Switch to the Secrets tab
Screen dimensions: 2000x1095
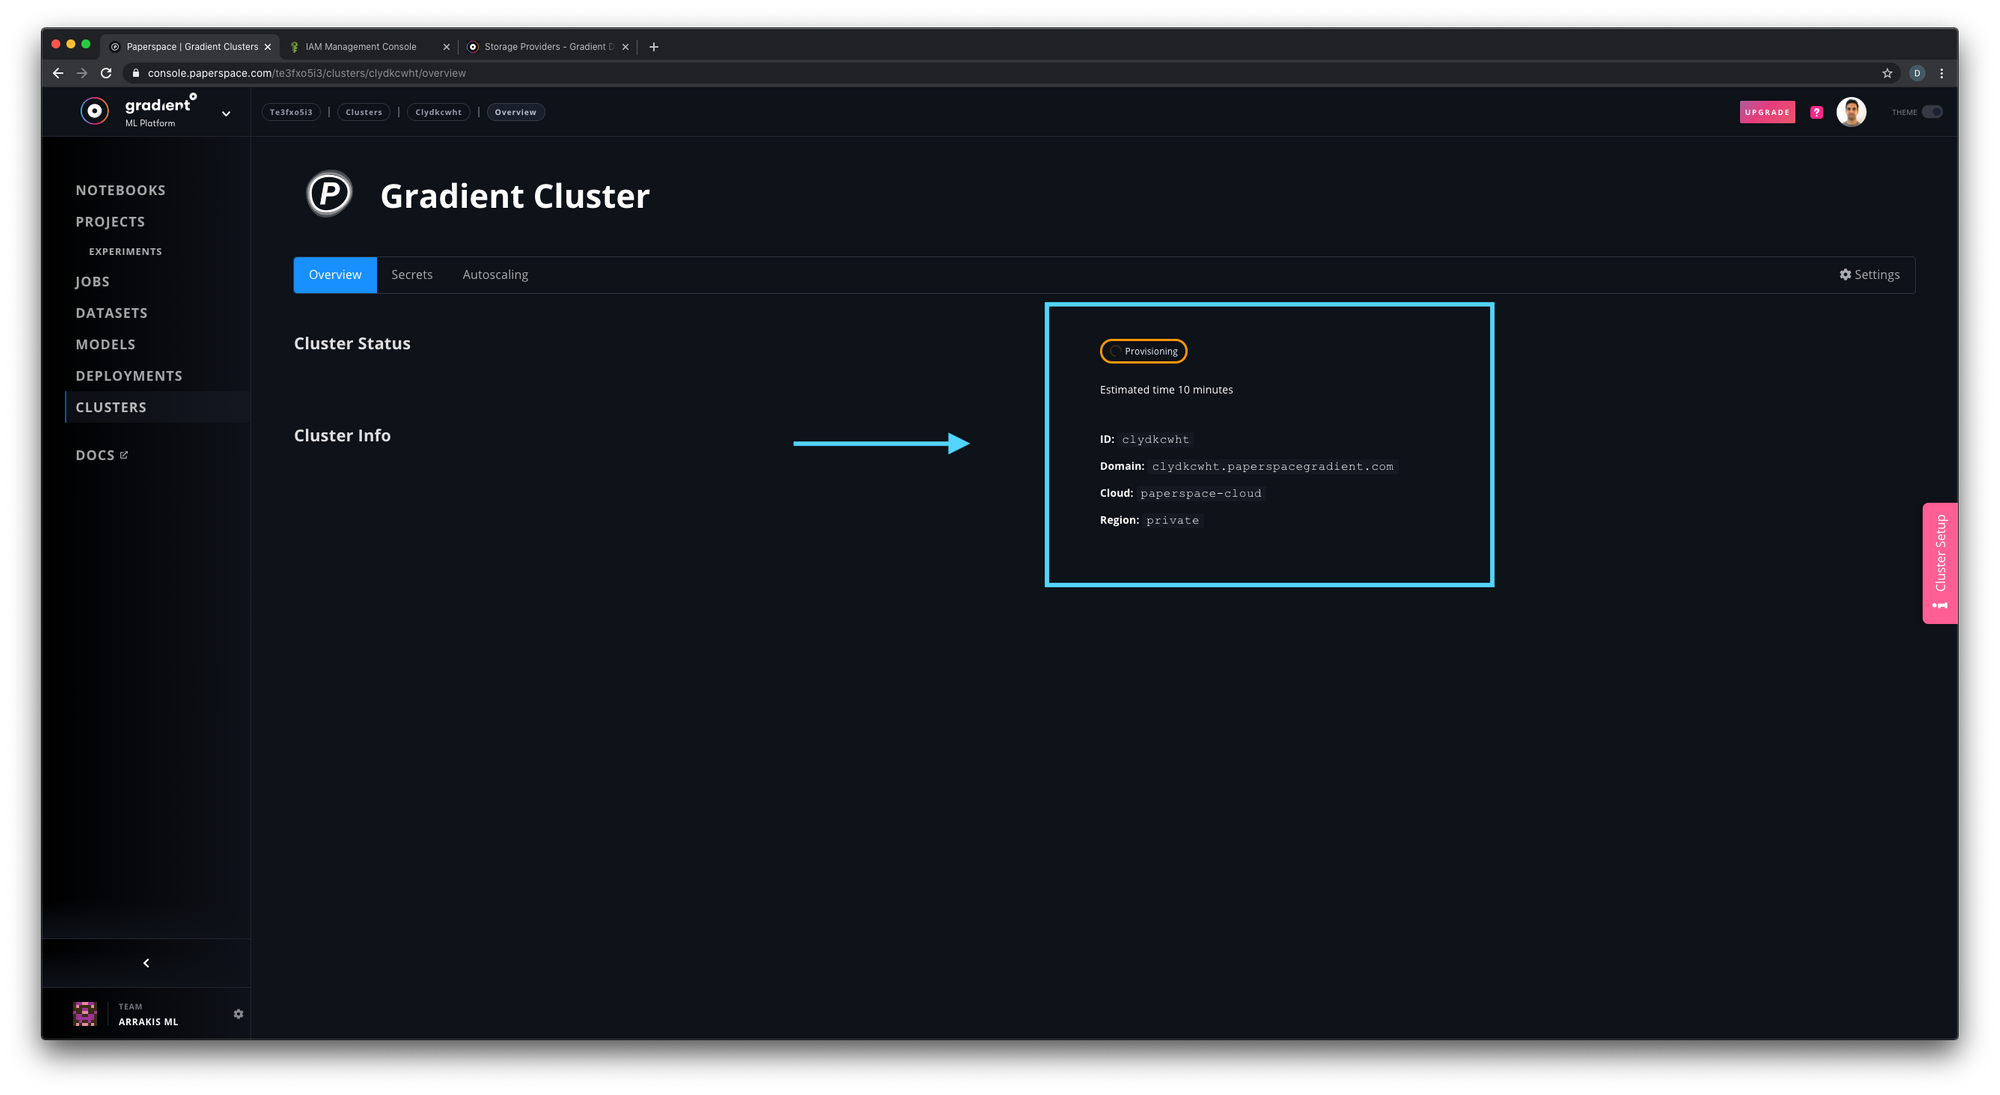coord(412,275)
